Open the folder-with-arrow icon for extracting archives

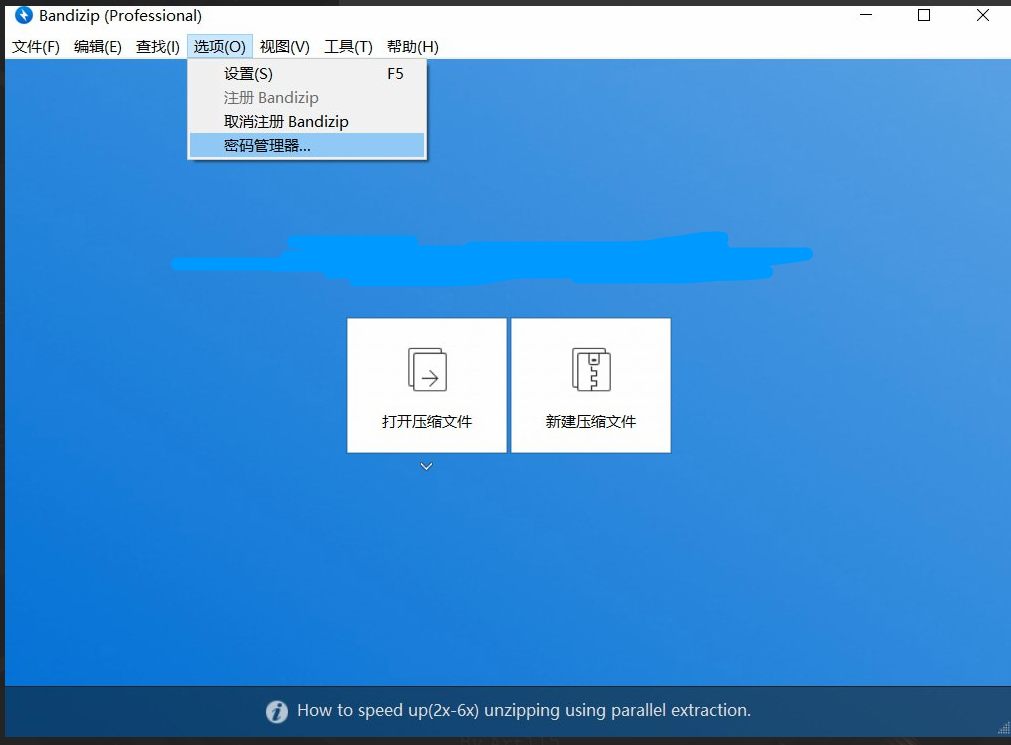click(426, 368)
